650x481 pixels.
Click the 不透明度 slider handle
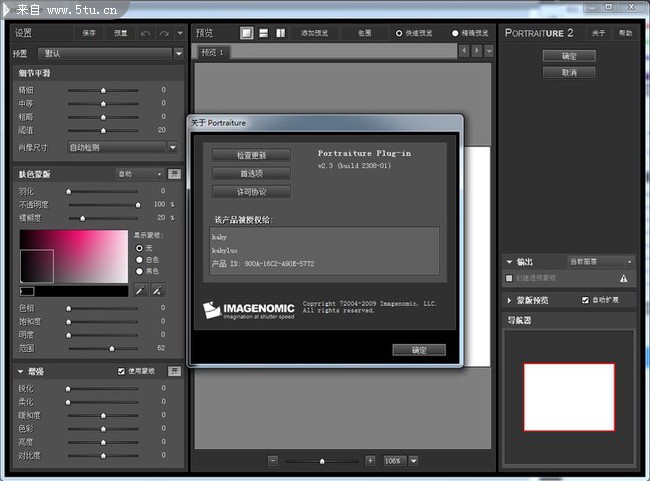[138, 205]
